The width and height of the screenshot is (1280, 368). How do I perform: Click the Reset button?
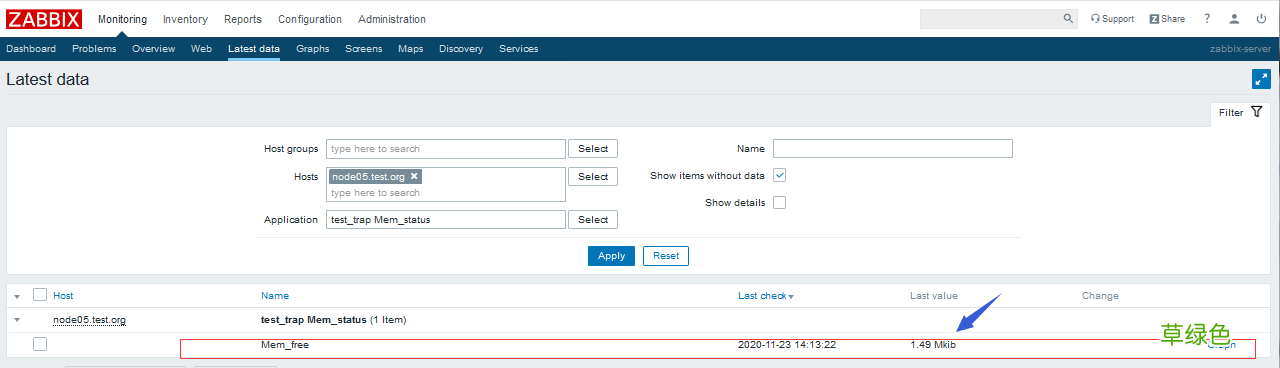pyautogui.click(x=666, y=256)
